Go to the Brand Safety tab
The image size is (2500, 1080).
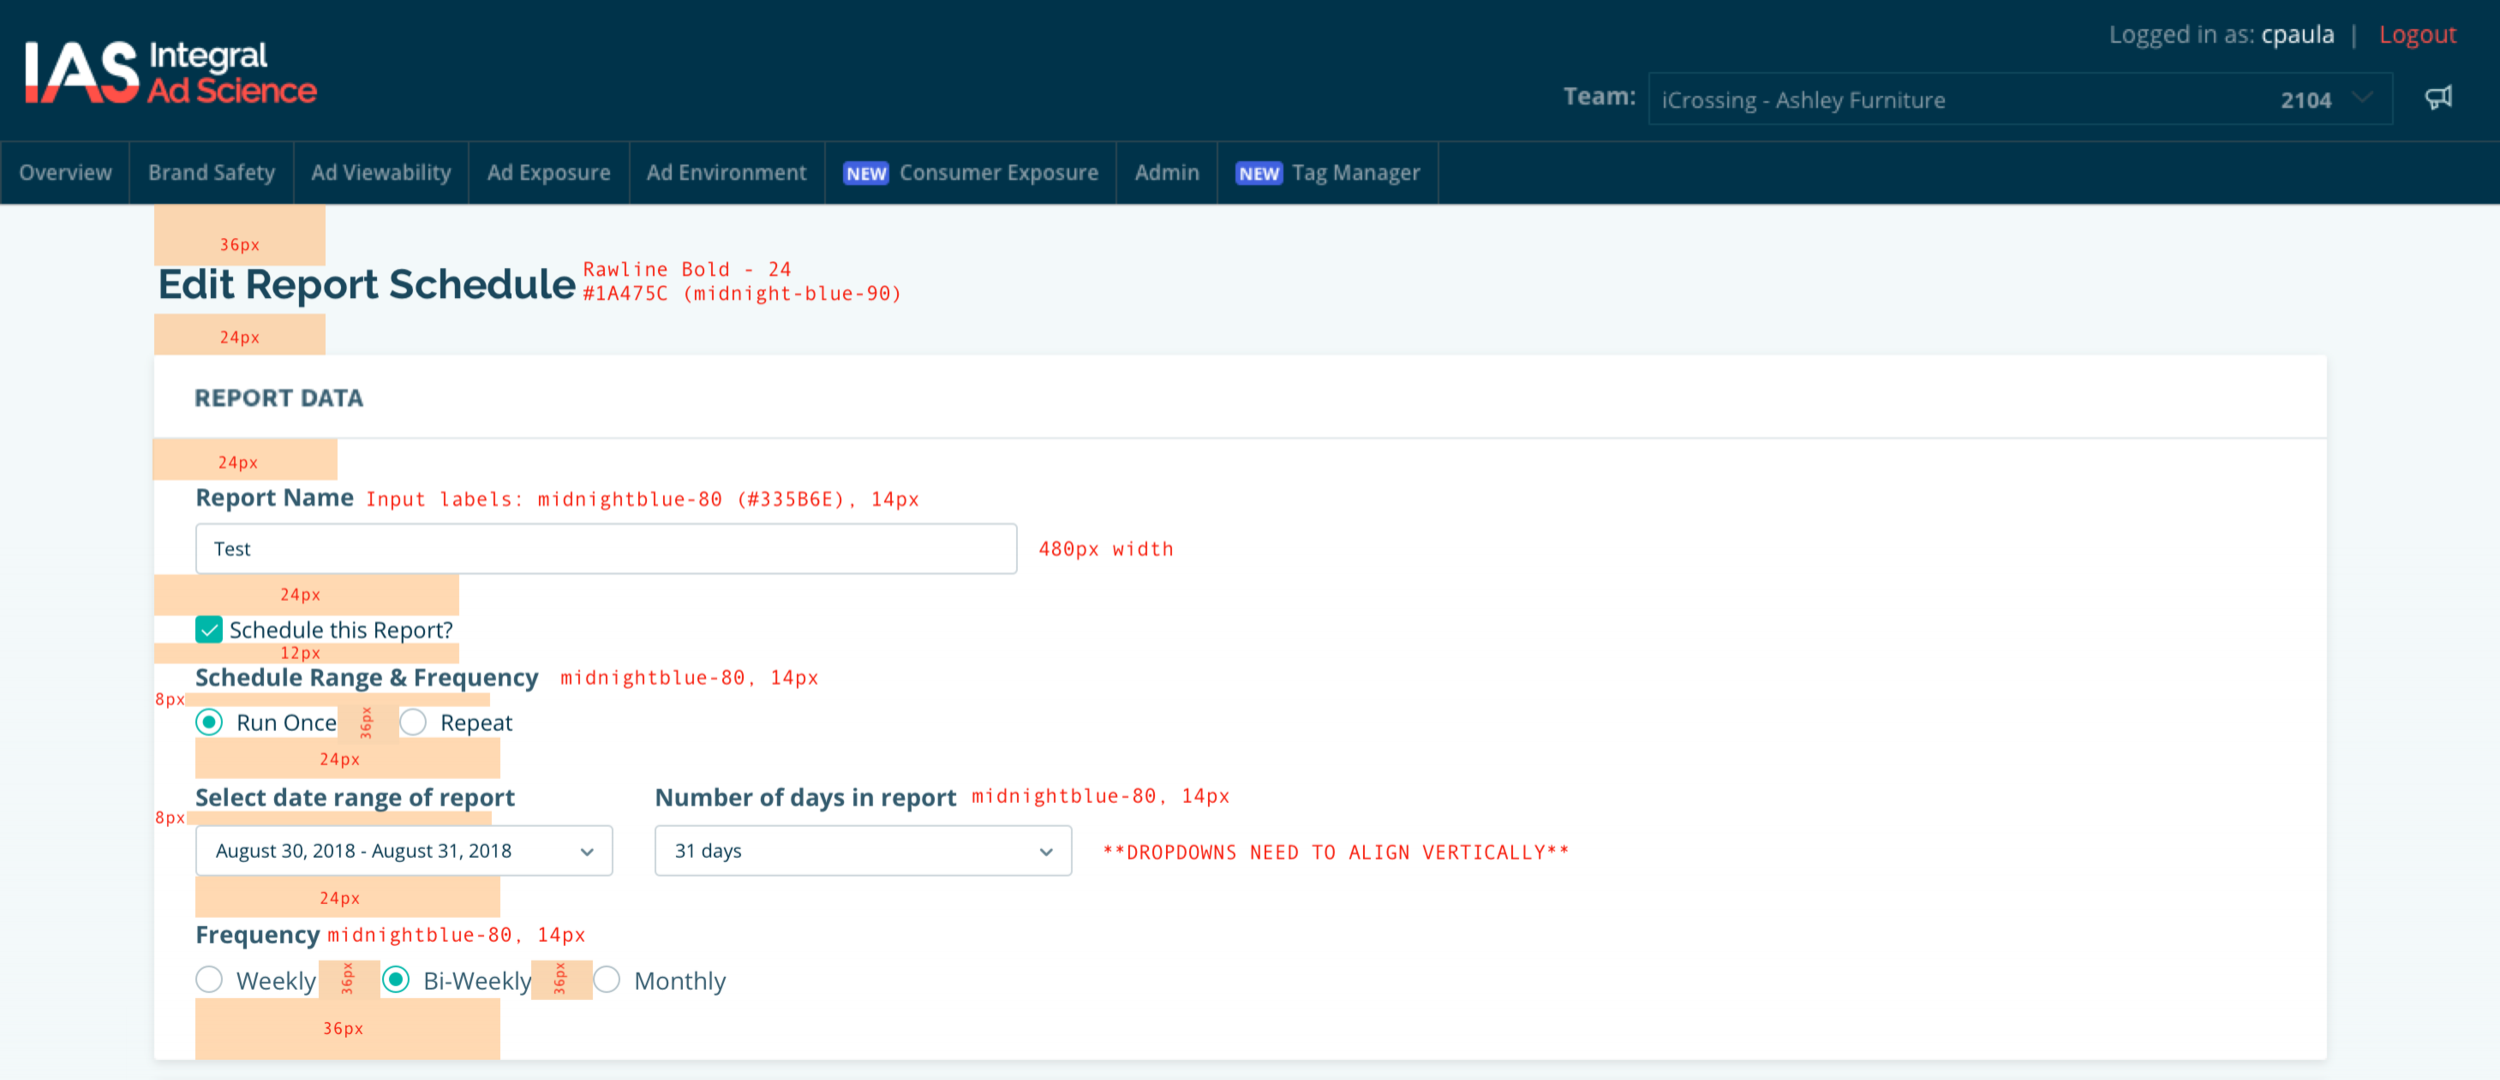coord(211,173)
